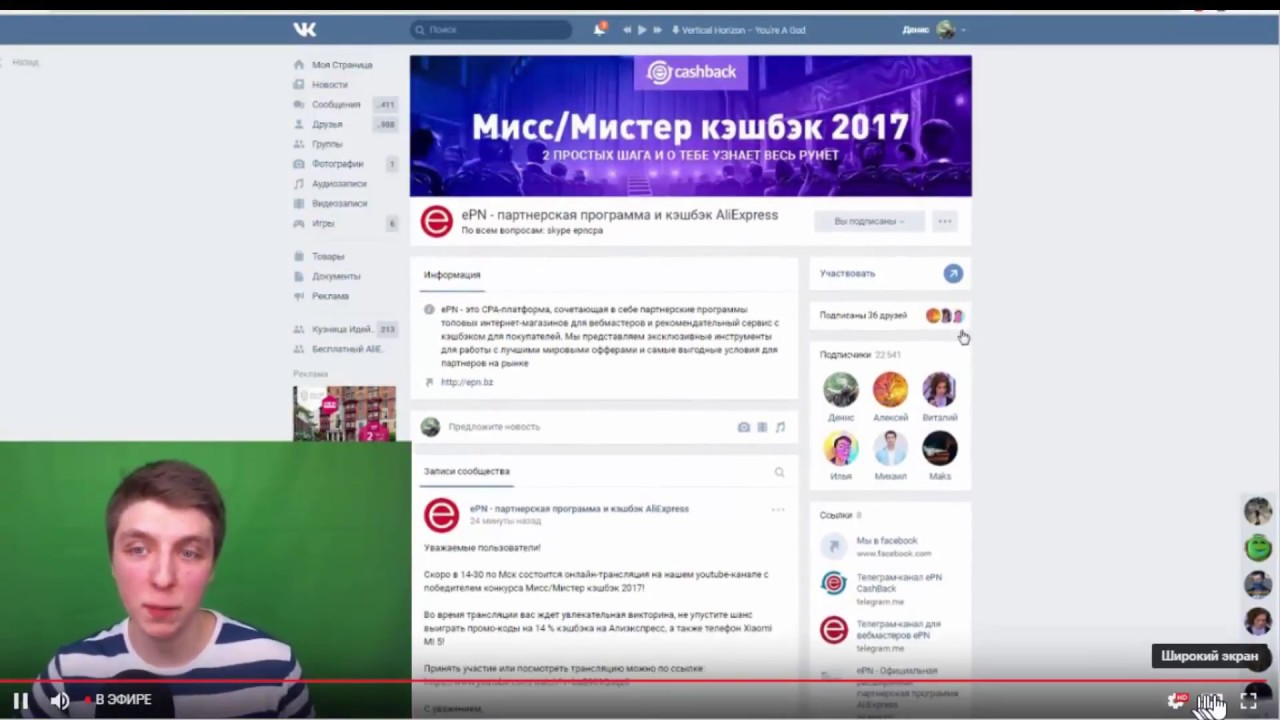Open the community three-dots actions menu

(945, 221)
